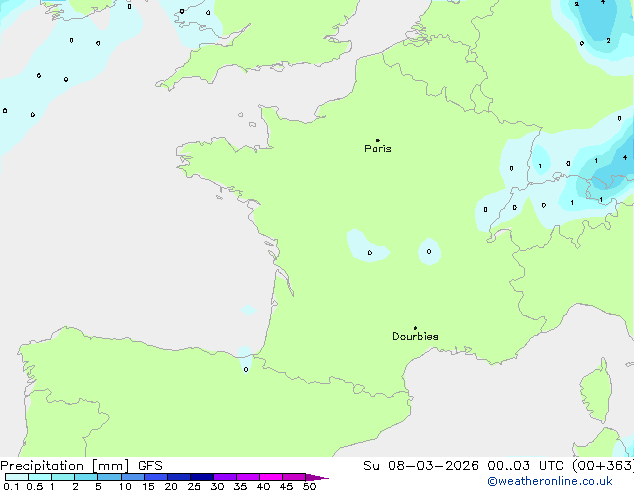Pick the 30–35 mm purple legend swatch
Viewport: 634px width, 490px height.
tap(225, 477)
